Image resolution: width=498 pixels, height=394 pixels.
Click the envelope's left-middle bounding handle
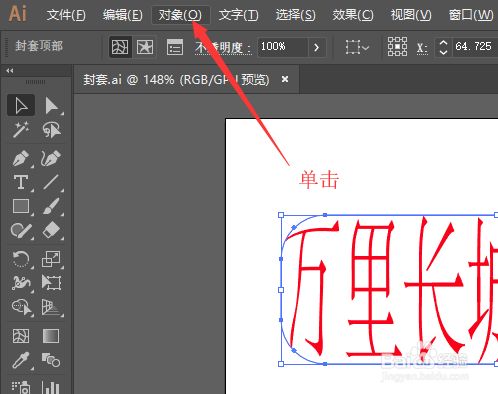coord(281,290)
